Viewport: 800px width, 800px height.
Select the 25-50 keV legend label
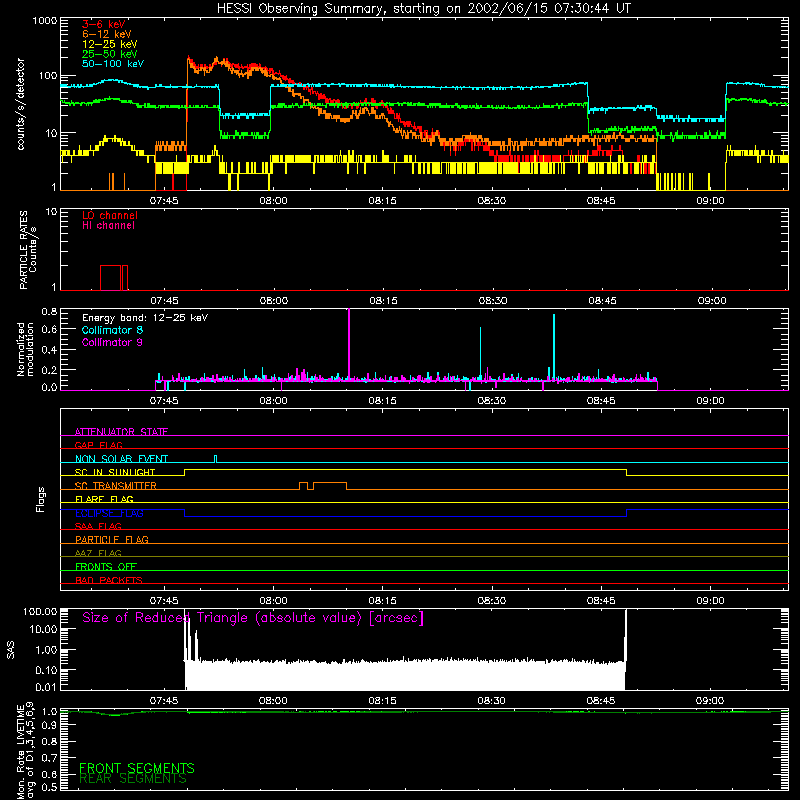click(x=110, y=54)
